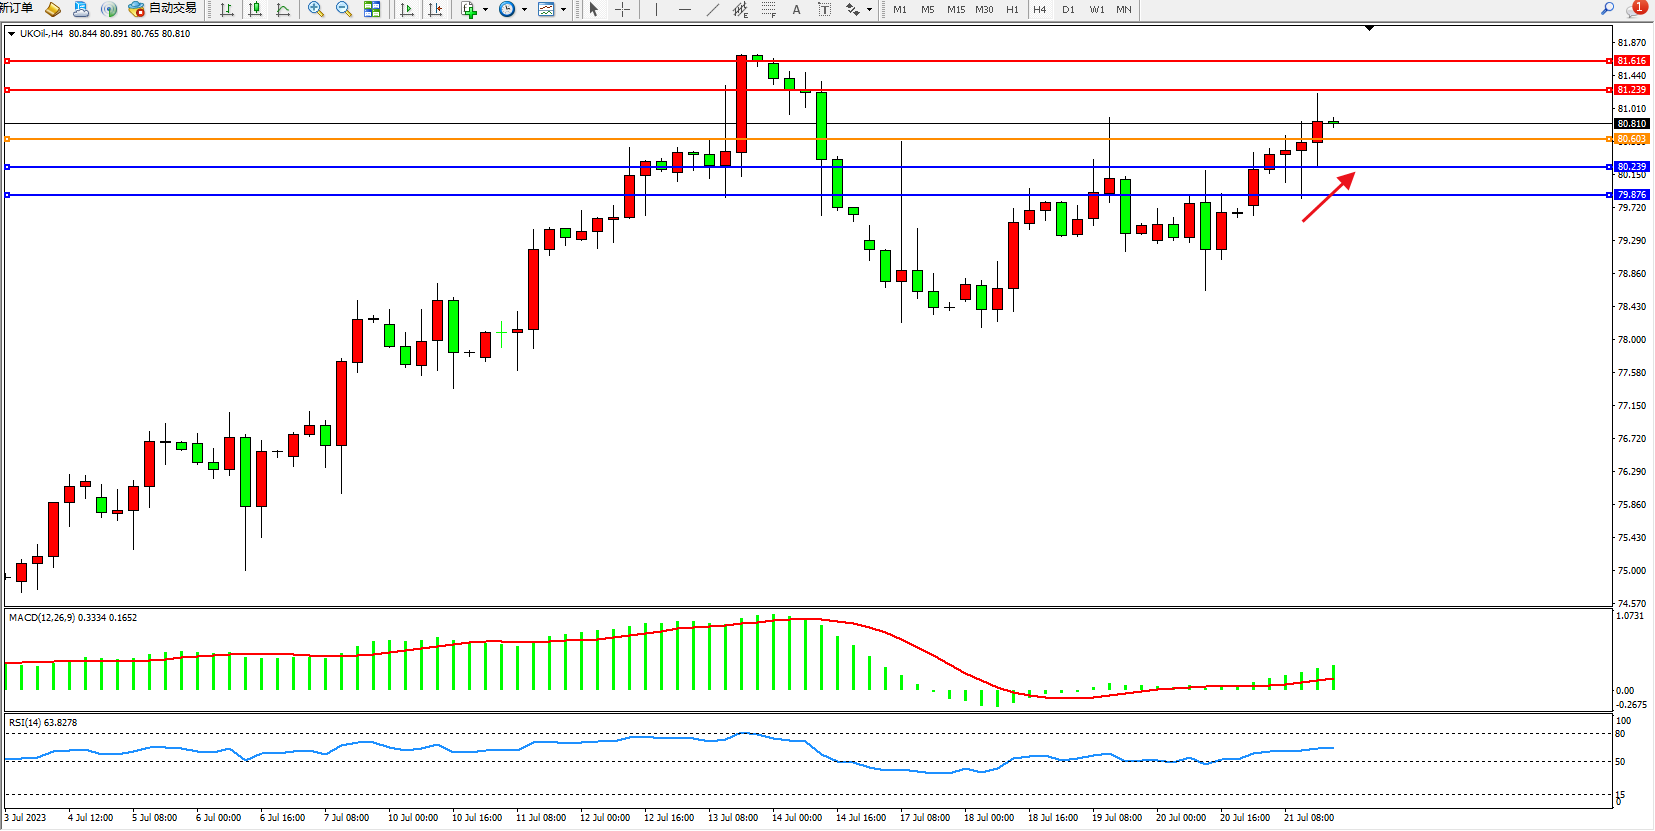This screenshot has height=831, width=1655.
Task: Select the Crosshair cursor tool
Action: click(x=622, y=9)
